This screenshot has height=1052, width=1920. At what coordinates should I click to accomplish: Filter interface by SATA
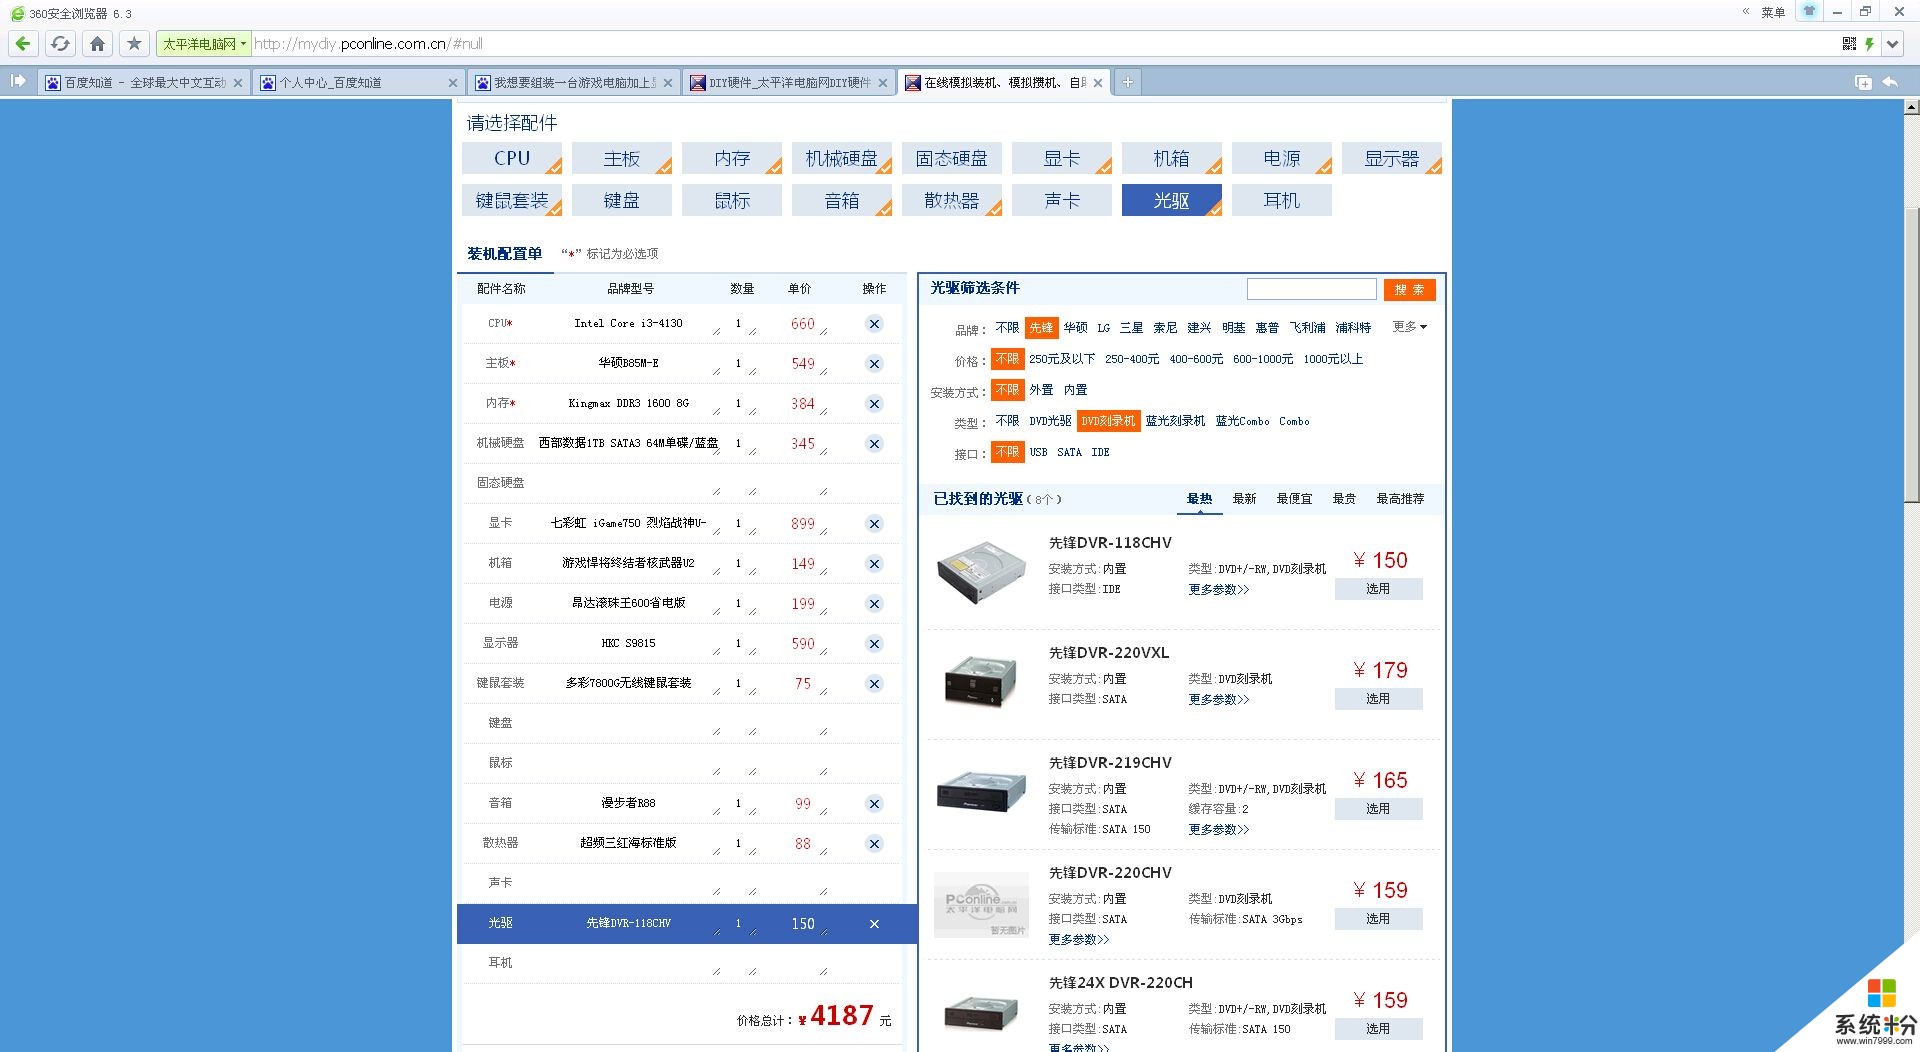point(1069,452)
